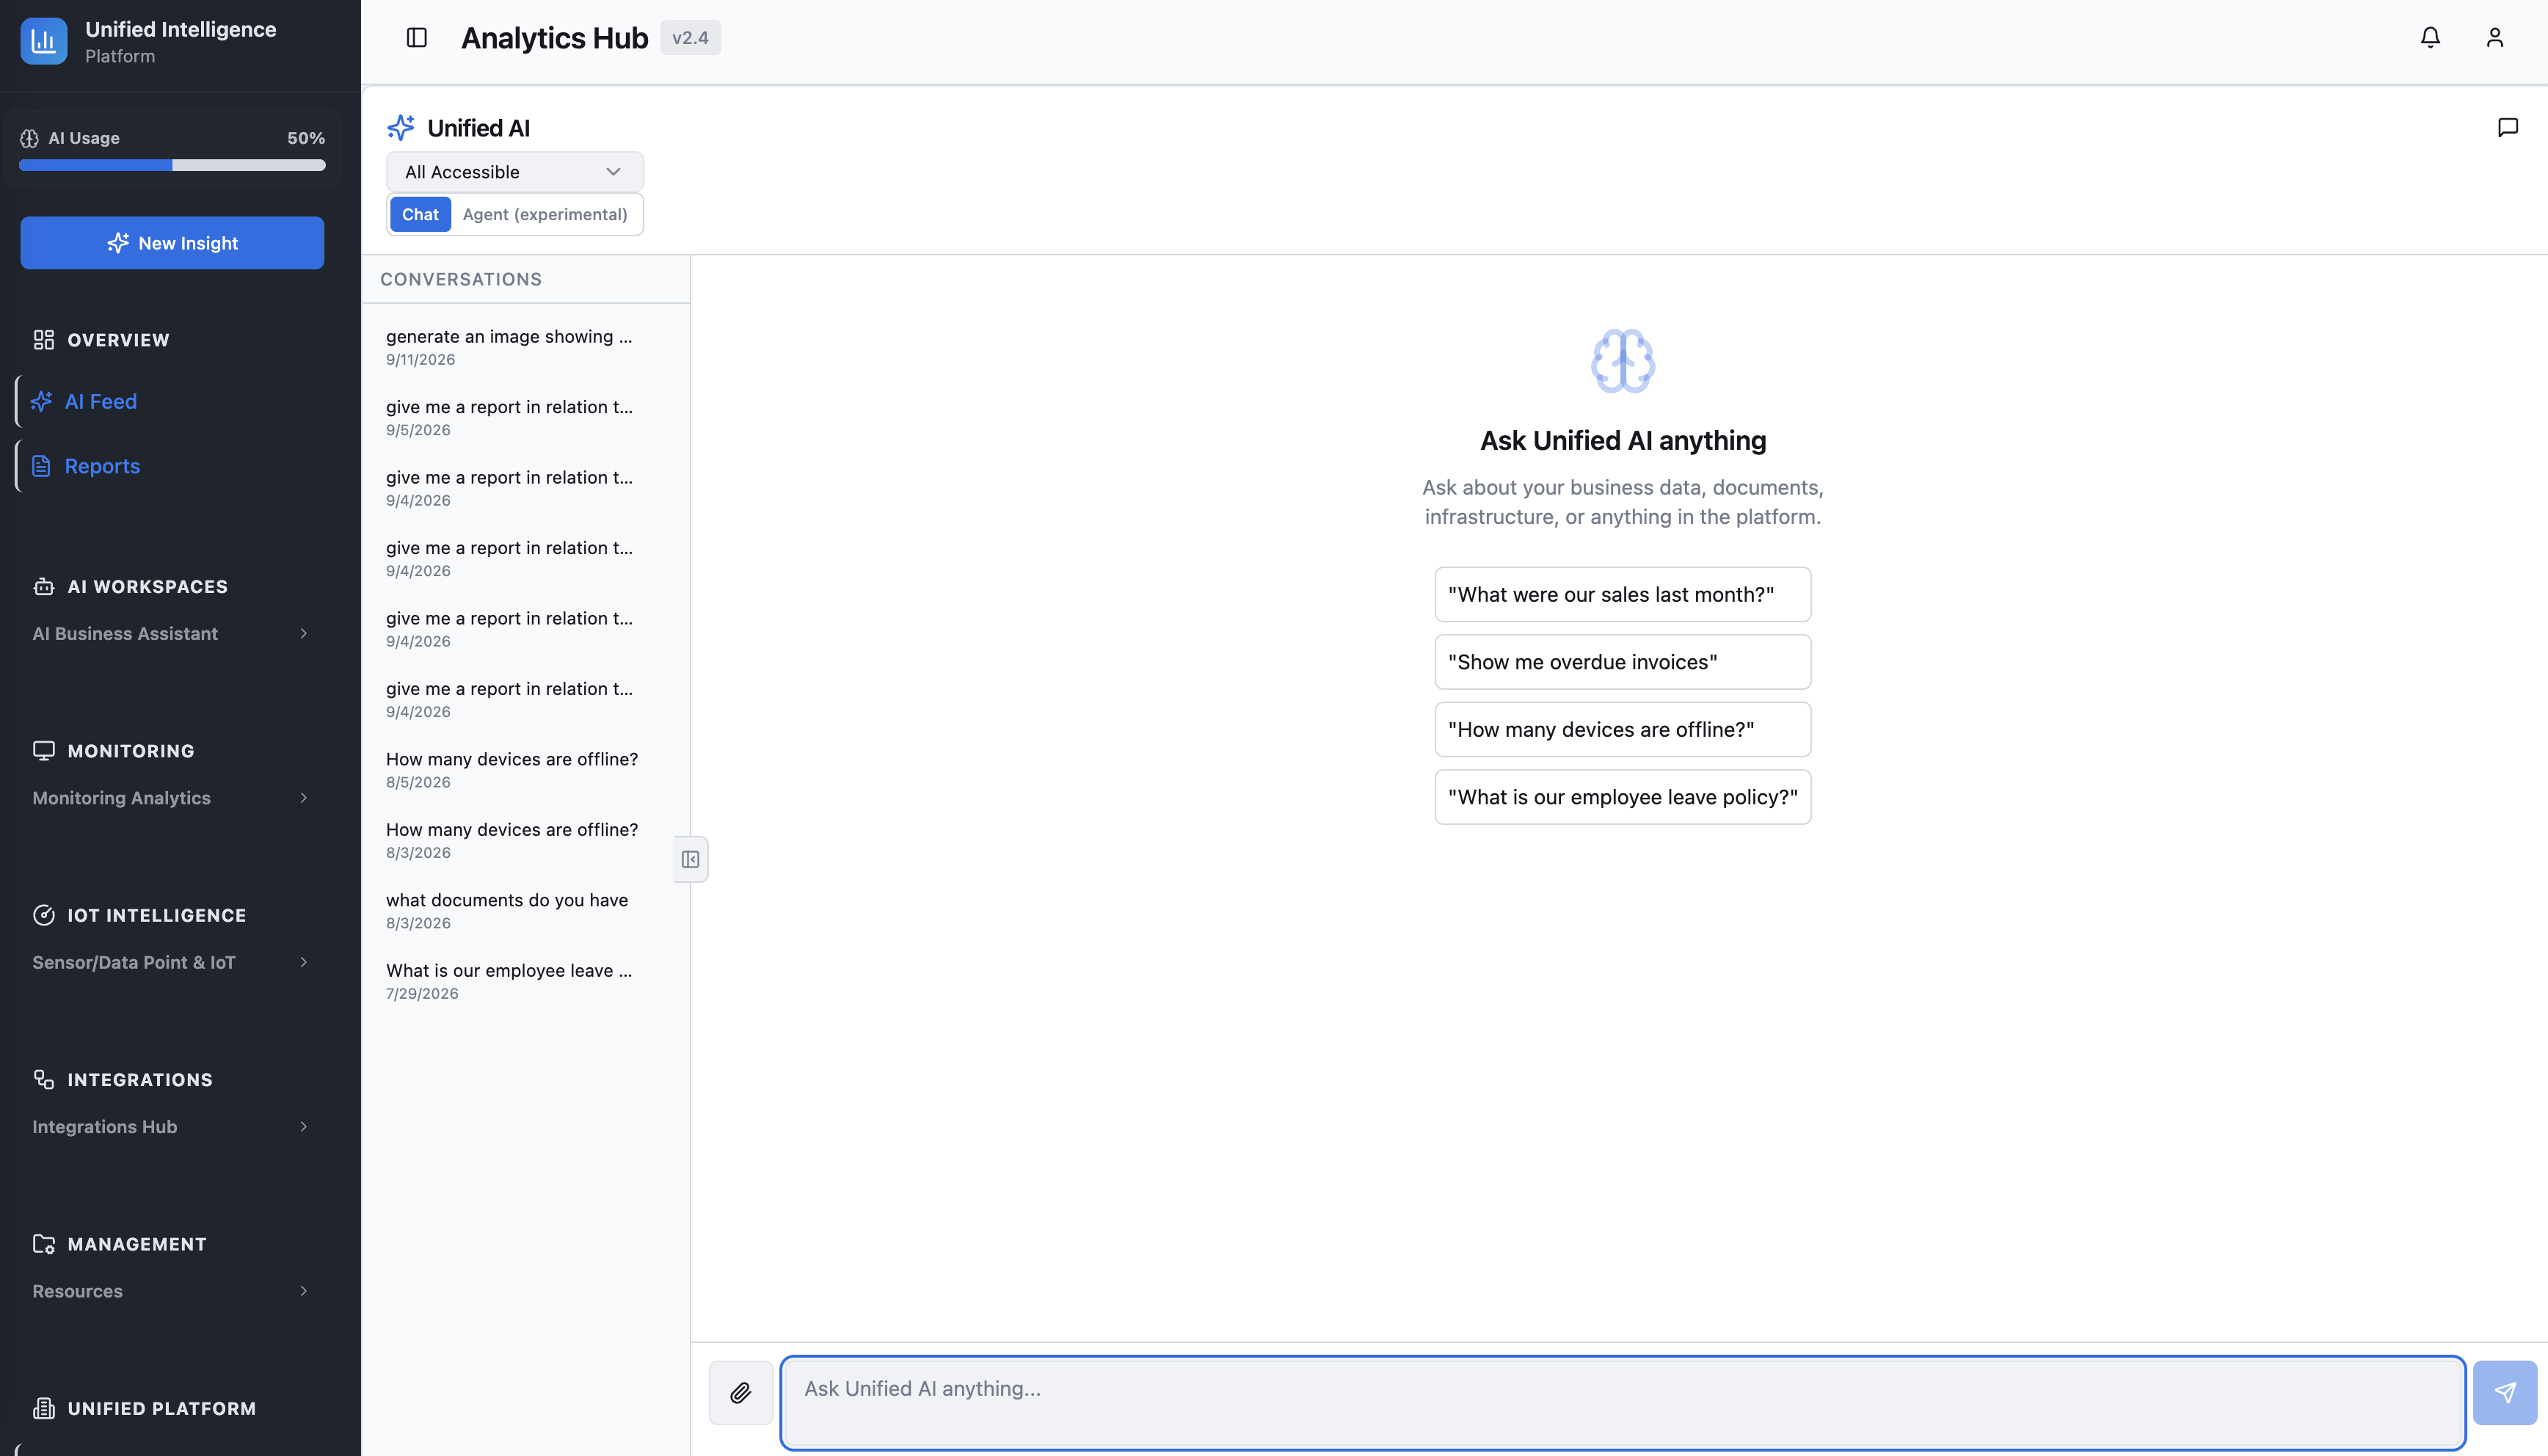Click the Unified Intelligence bar chart logo

[x=44, y=41]
